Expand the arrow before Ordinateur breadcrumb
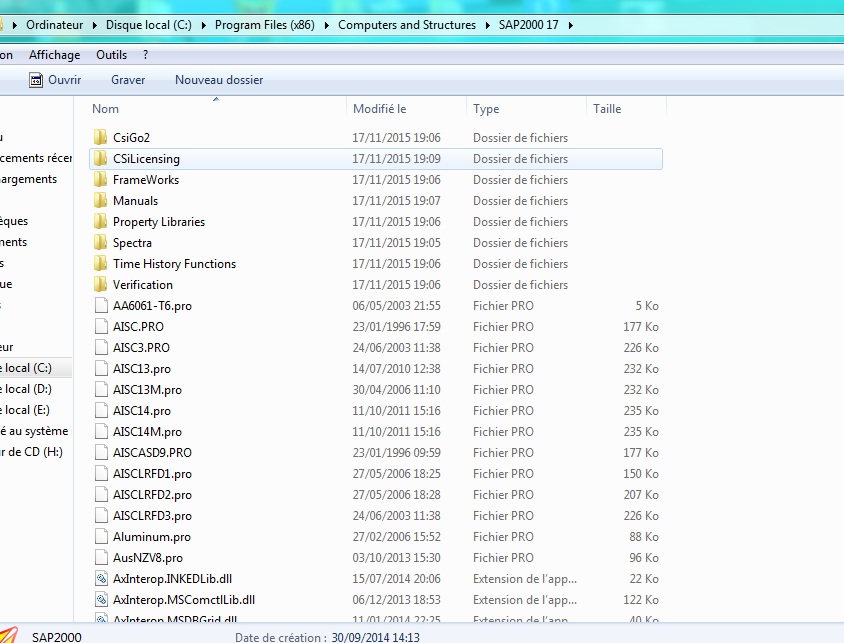 [x=15, y=25]
